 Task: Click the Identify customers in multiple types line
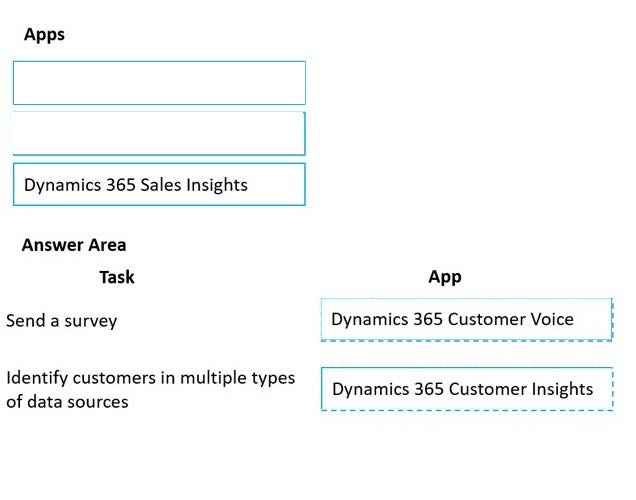[x=150, y=378]
